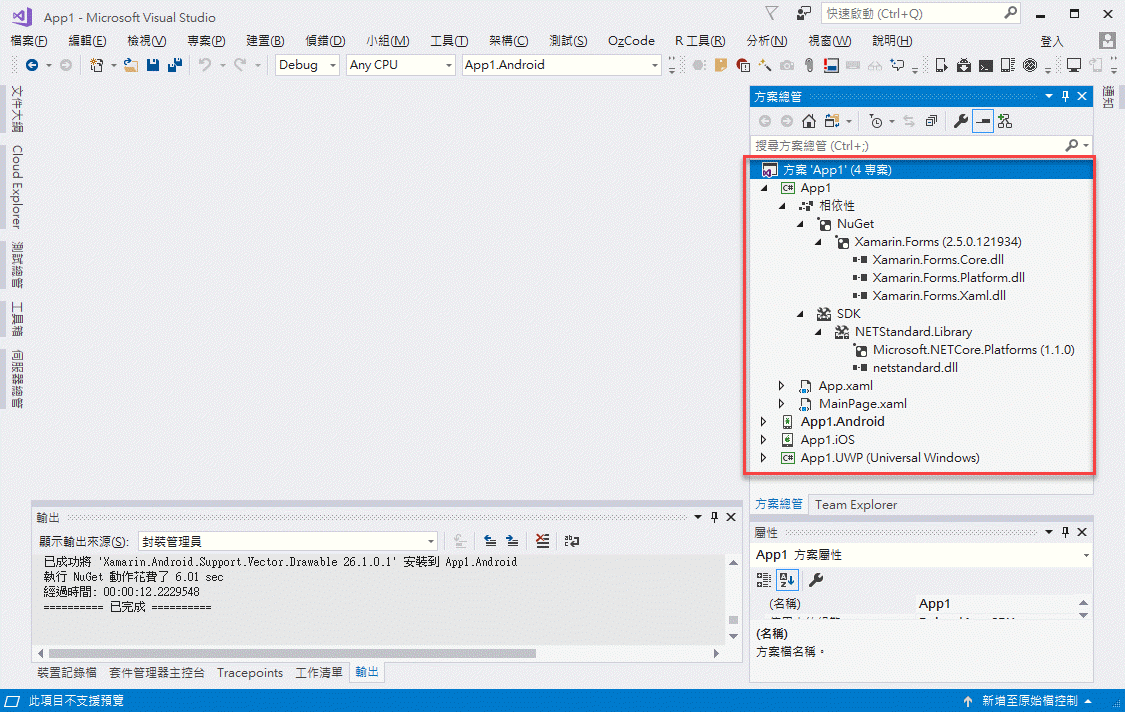1125x712 pixels.
Task: Click the view class diagram icon
Action: click(1005, 121)
